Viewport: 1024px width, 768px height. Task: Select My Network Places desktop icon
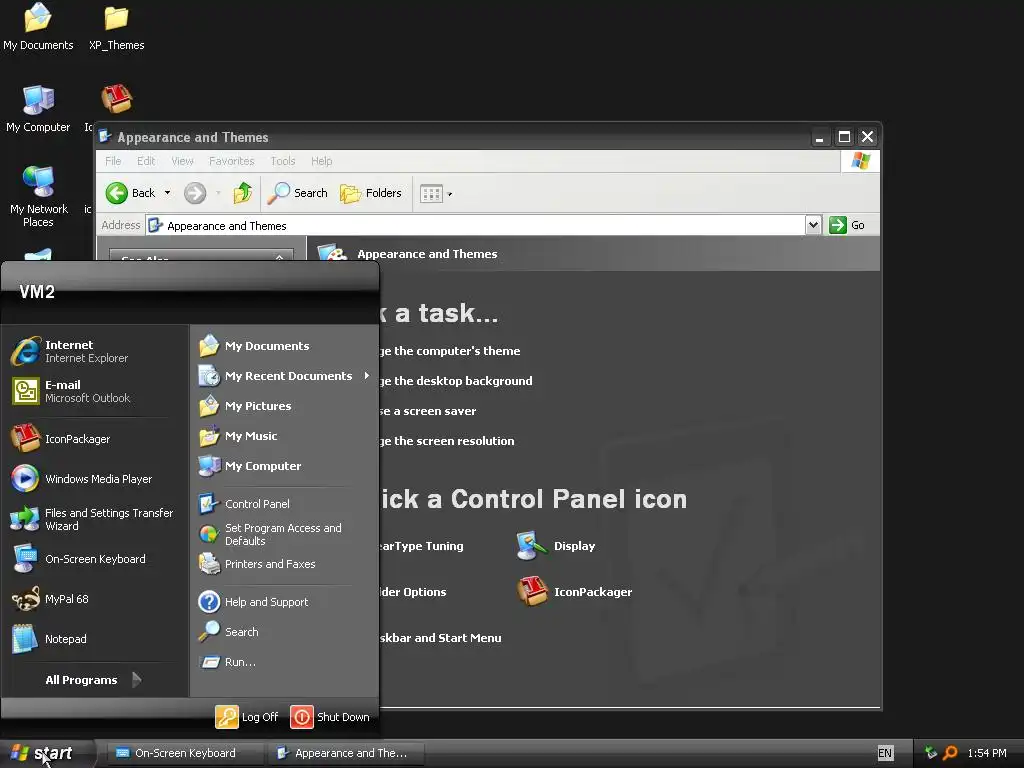tap(39, 196)
